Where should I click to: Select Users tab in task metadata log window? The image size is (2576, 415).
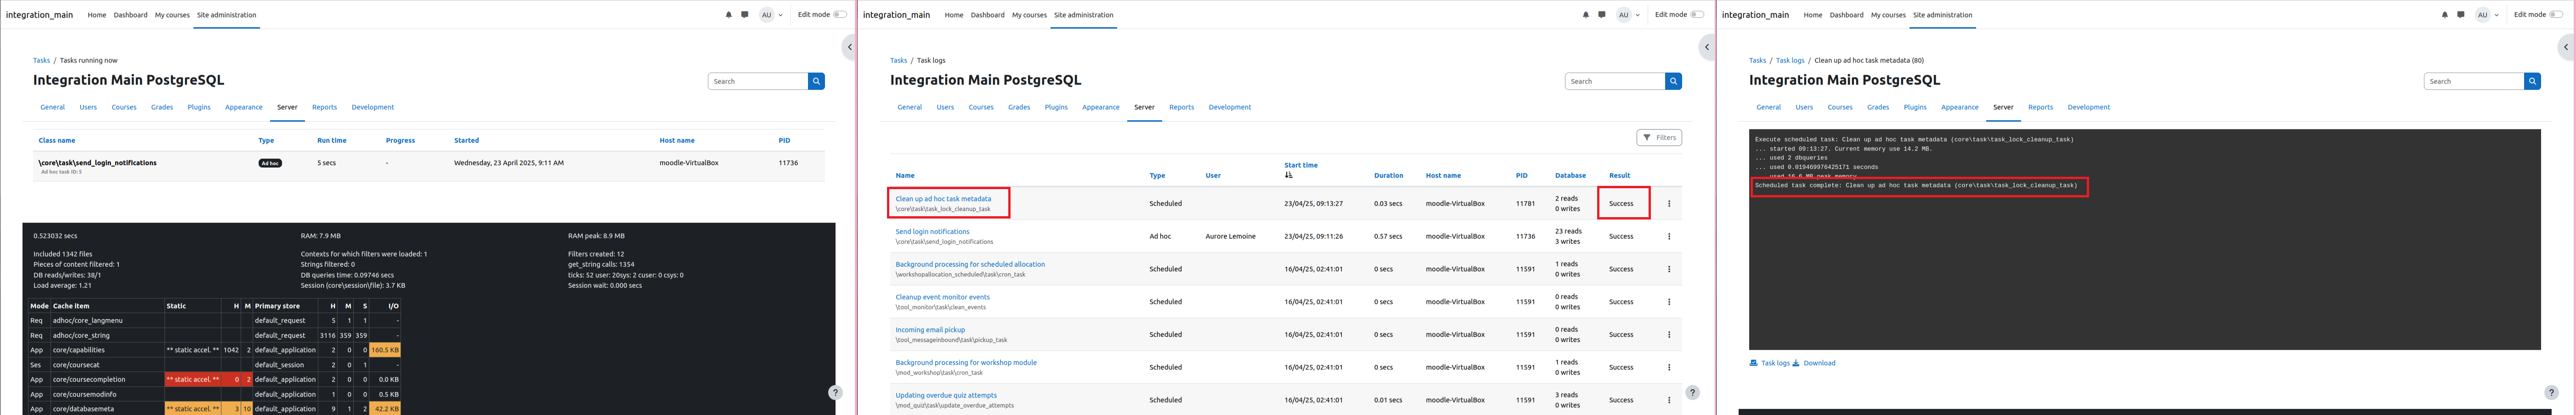pyautogui.click(x=1804, y=107)
